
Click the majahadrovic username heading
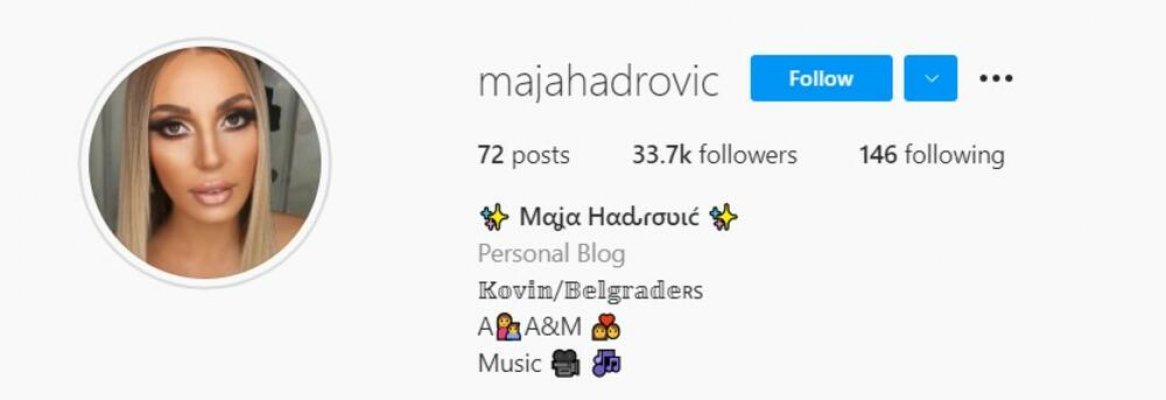coord(598,81)
